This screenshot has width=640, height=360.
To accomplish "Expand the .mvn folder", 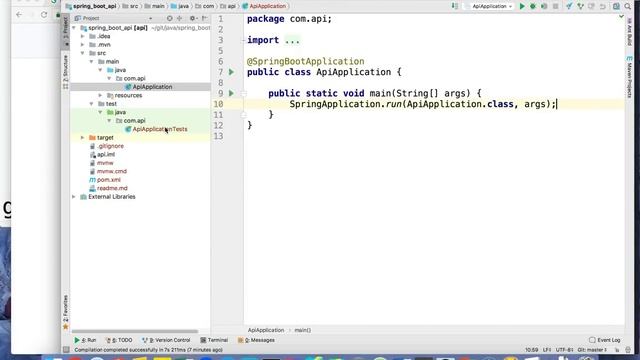I will tap(83, 45).
